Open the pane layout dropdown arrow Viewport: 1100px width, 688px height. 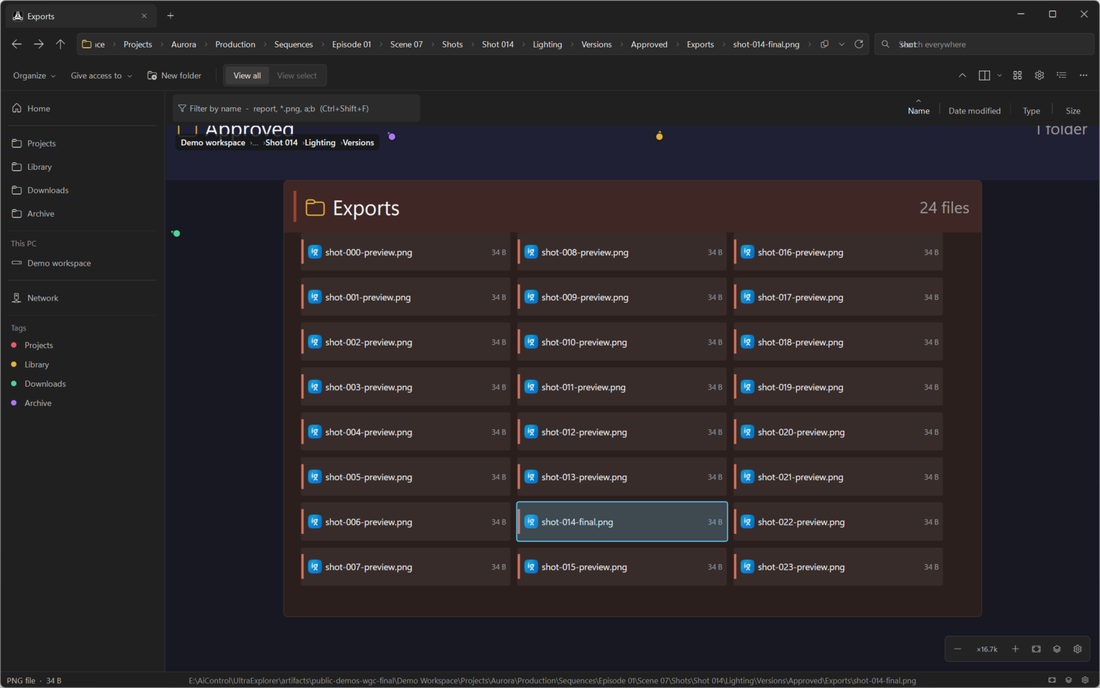999,76
